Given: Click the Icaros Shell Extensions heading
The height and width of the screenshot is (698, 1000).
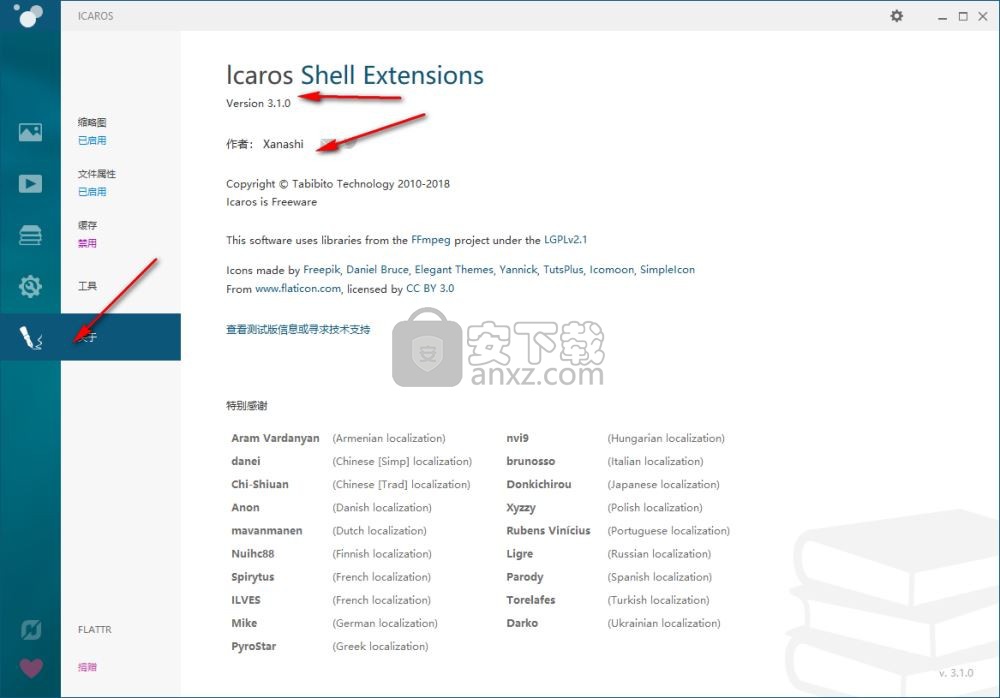Looking at the screenshot, I should click(355, 75).
